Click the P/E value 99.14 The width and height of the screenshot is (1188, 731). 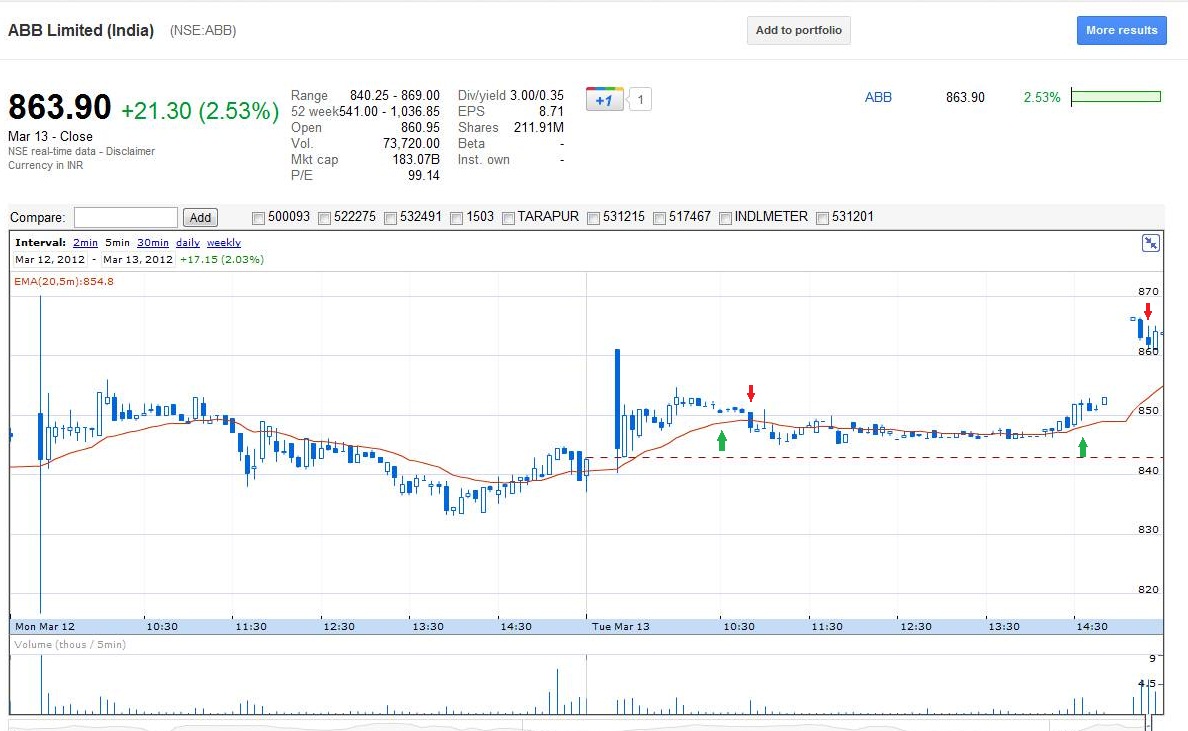tap(424, 176)
